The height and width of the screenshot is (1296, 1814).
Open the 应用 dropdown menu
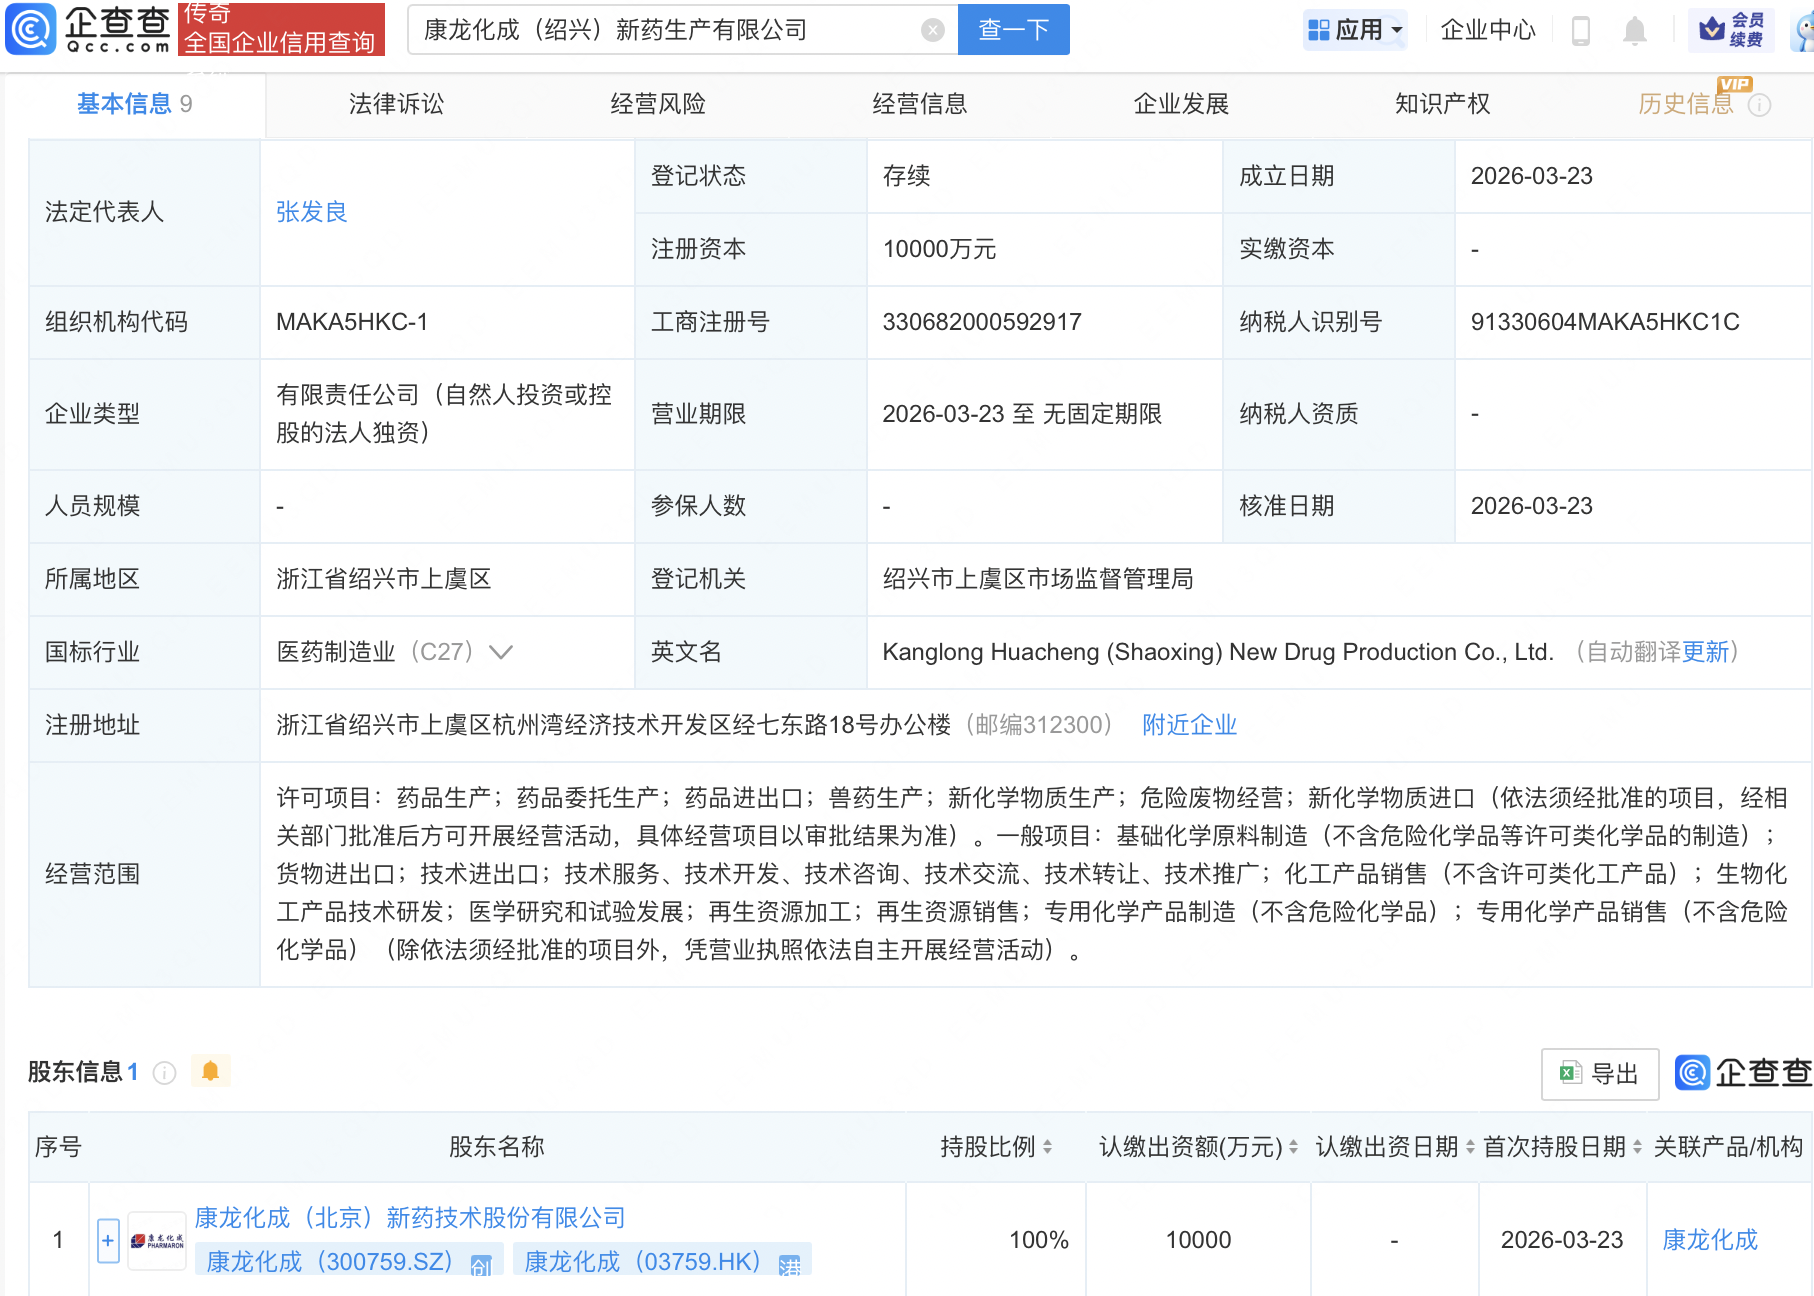(1355, 29)
